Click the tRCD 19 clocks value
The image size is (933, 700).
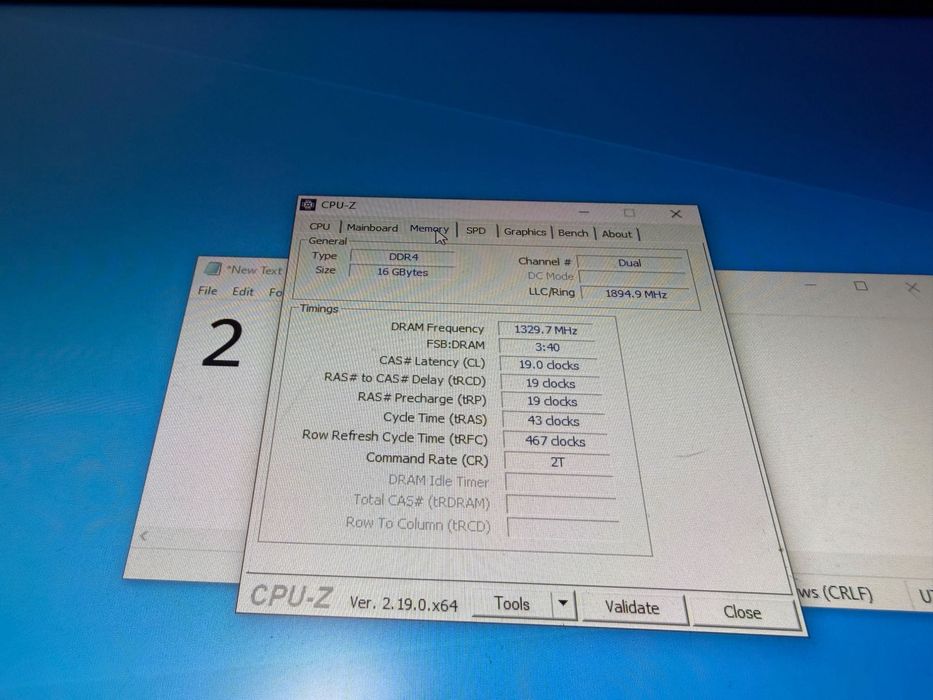point(550,383)
